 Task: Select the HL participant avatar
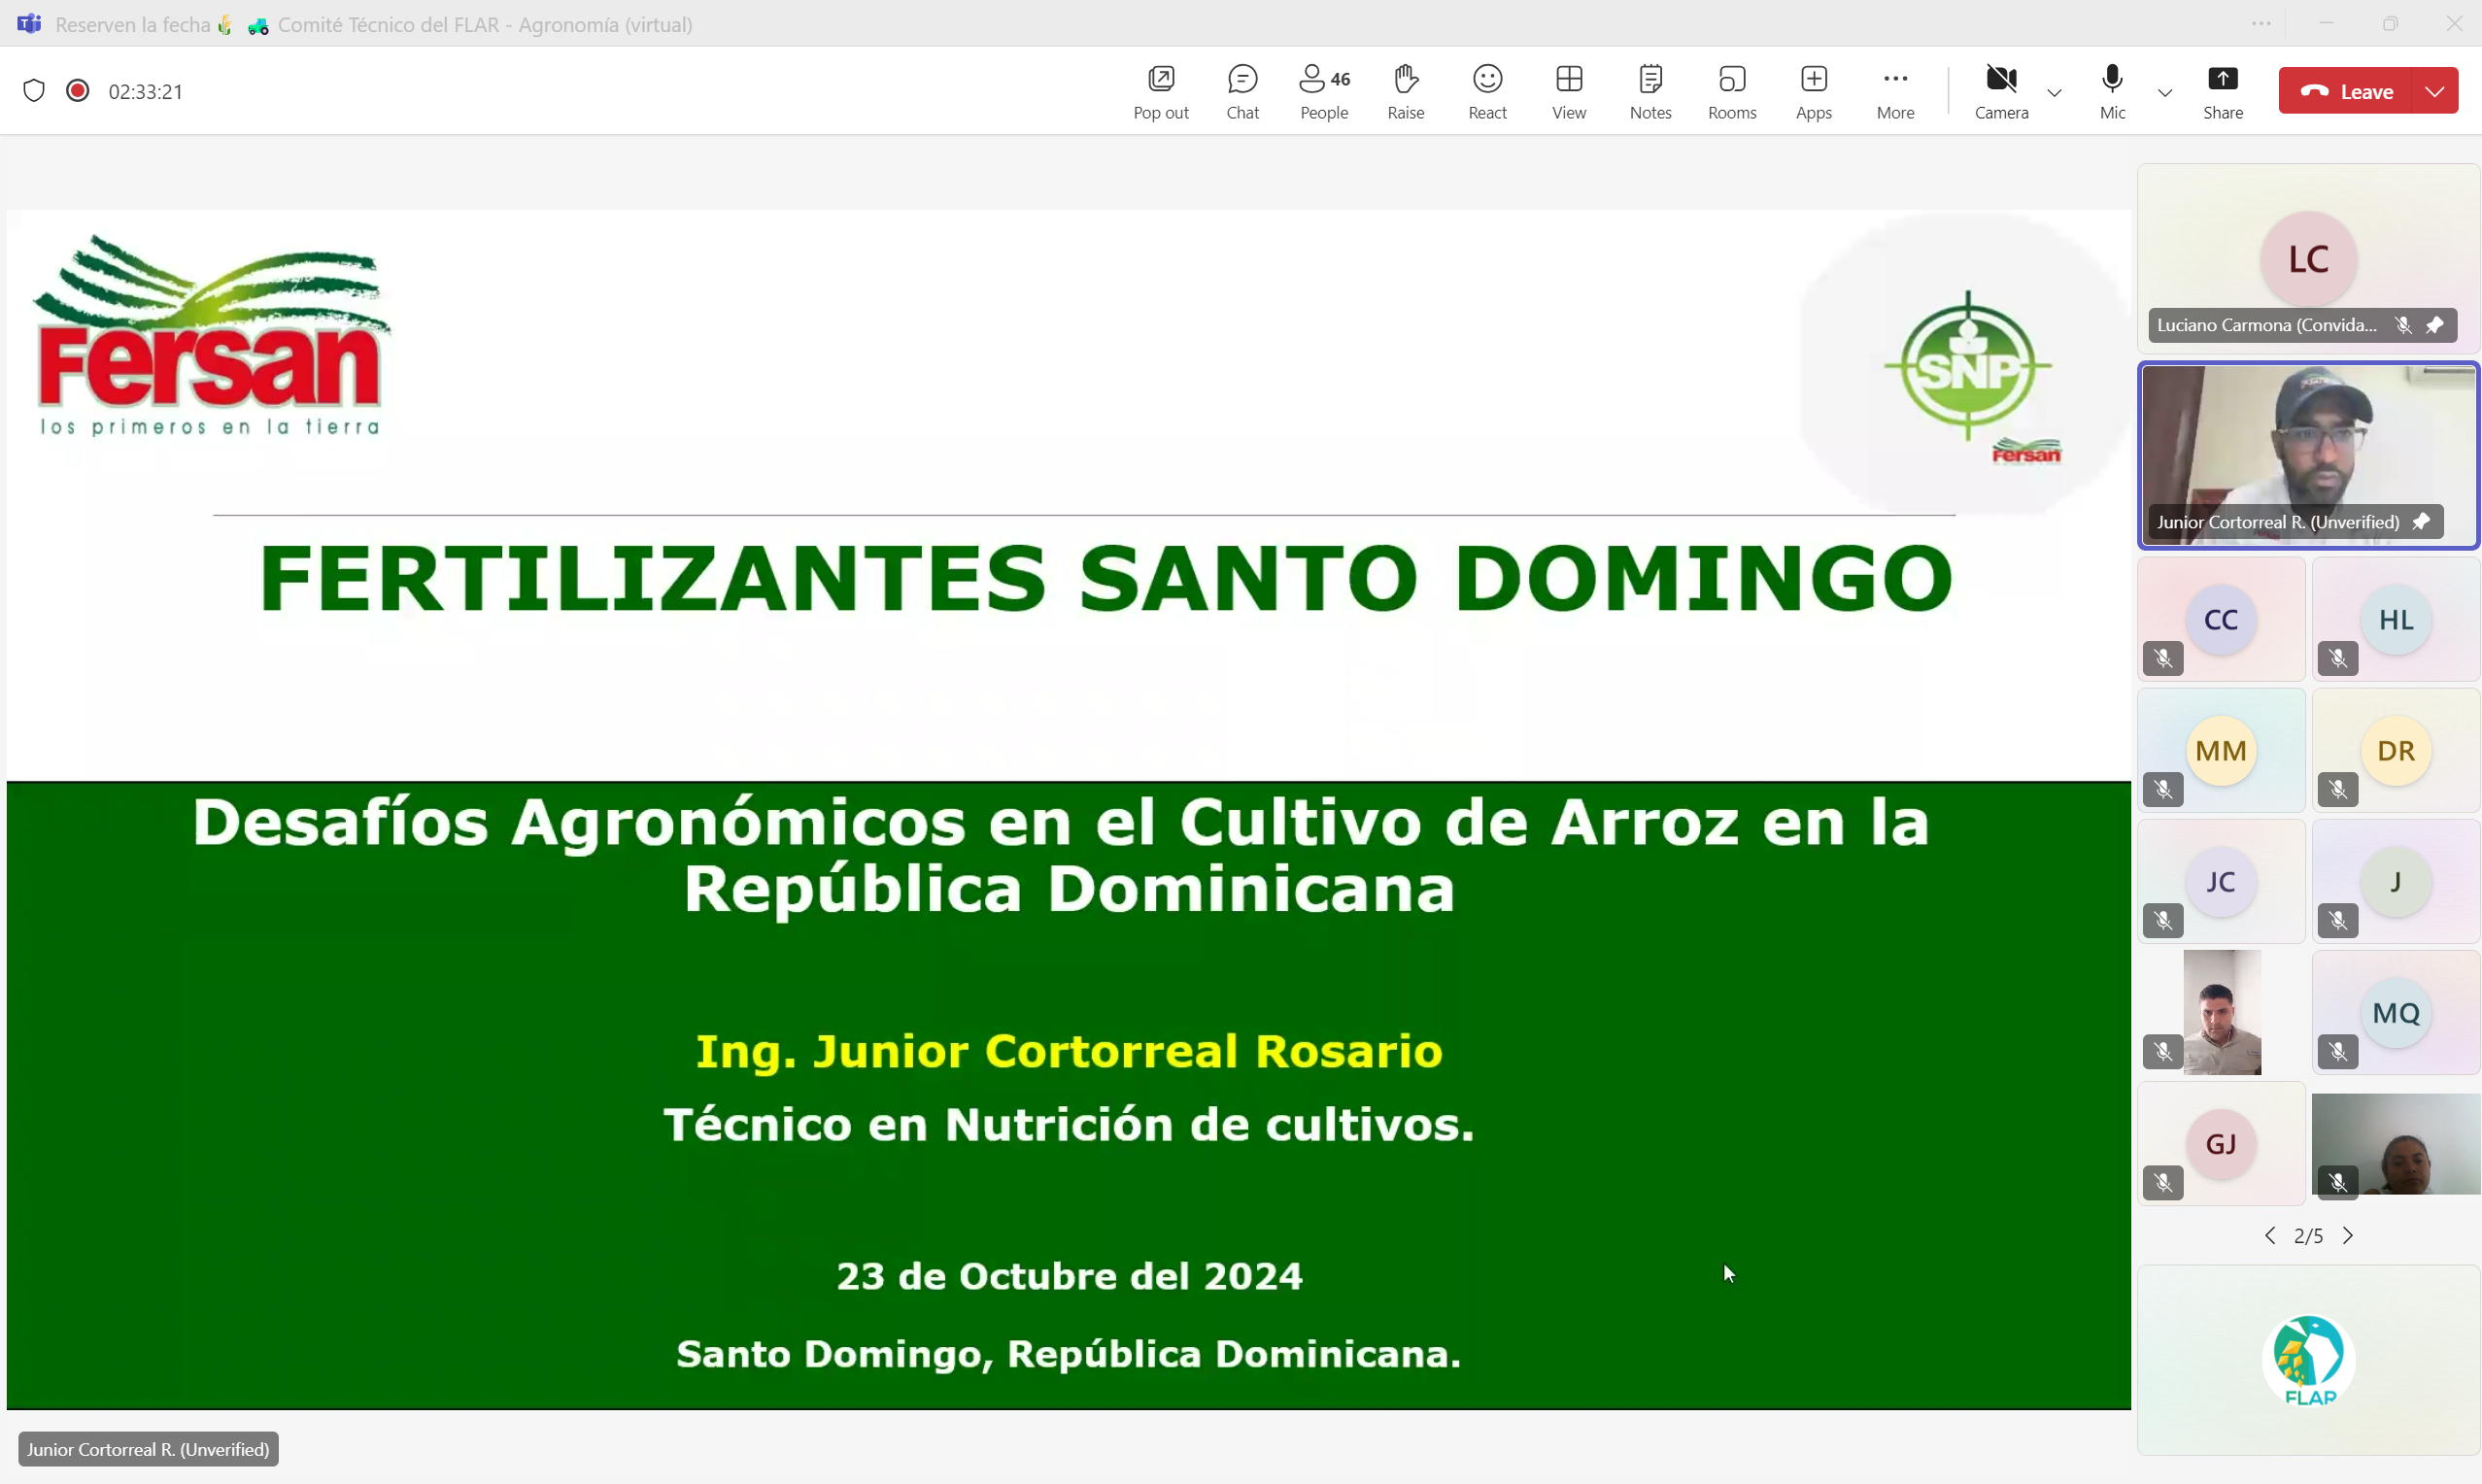[x=2395, y=620]
